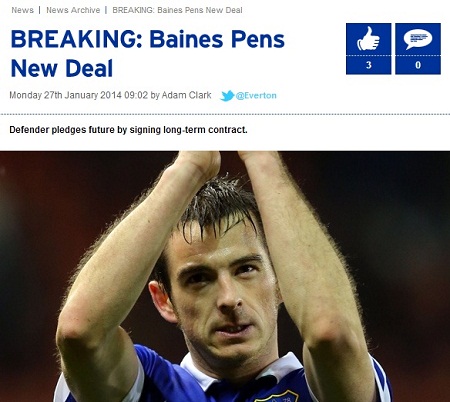Click the comment count number 0
450x402 pixels.
(418, 65)
